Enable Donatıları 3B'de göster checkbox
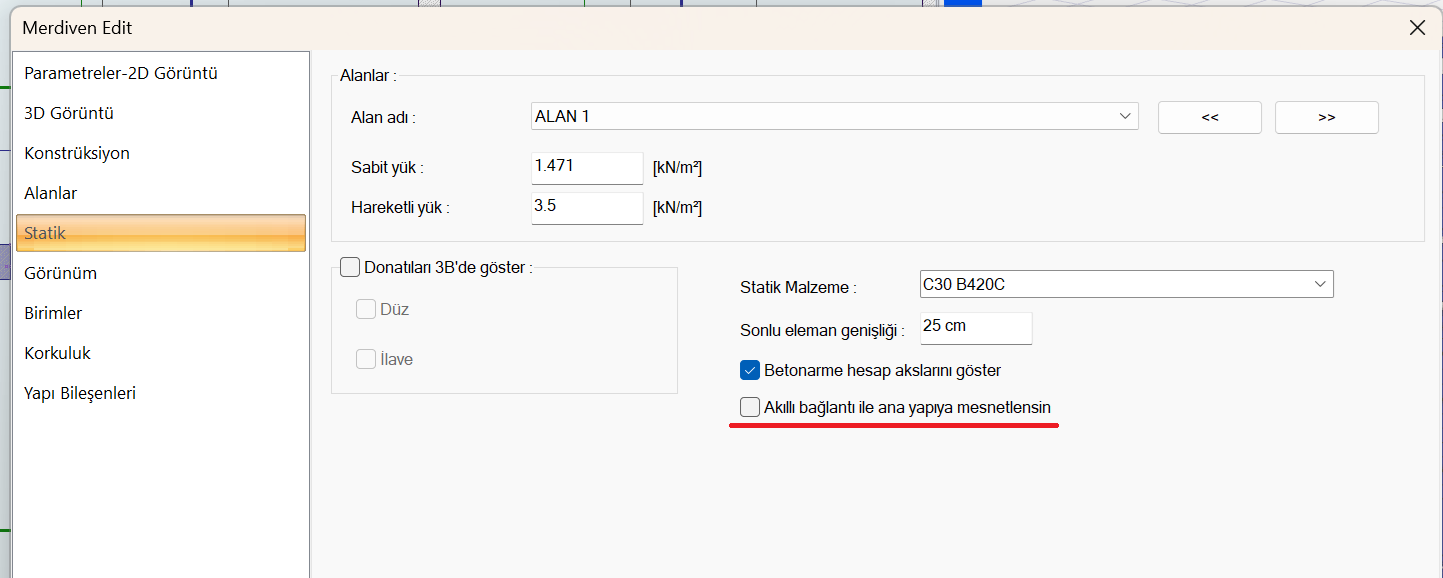1443x578 pixels. (350, 267)
